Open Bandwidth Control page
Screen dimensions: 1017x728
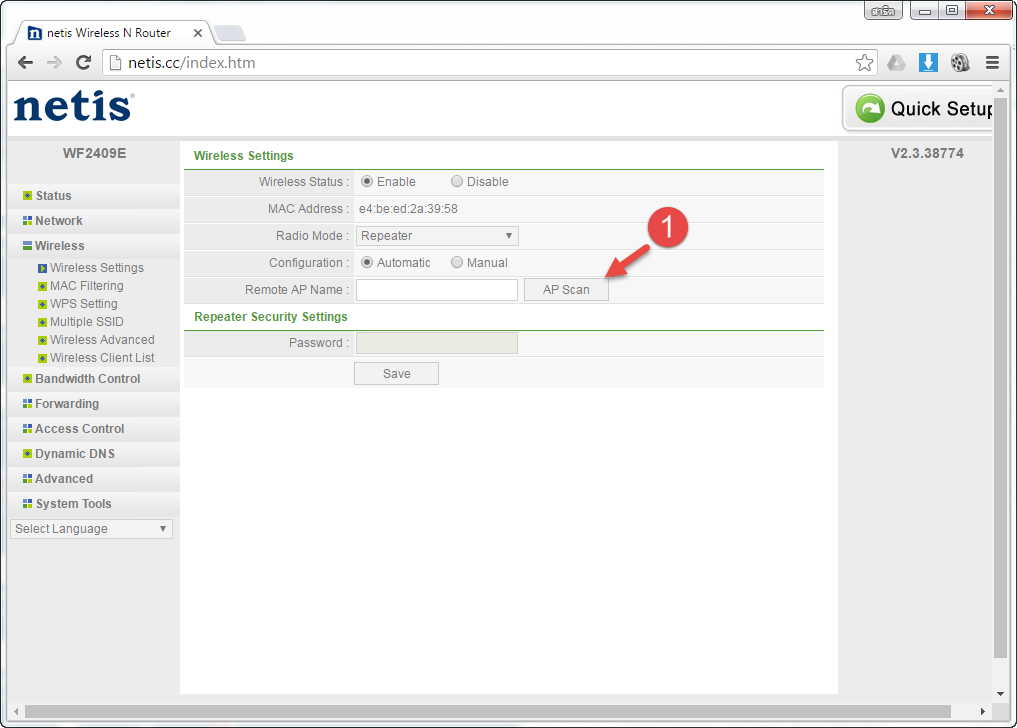pos(88,379)
